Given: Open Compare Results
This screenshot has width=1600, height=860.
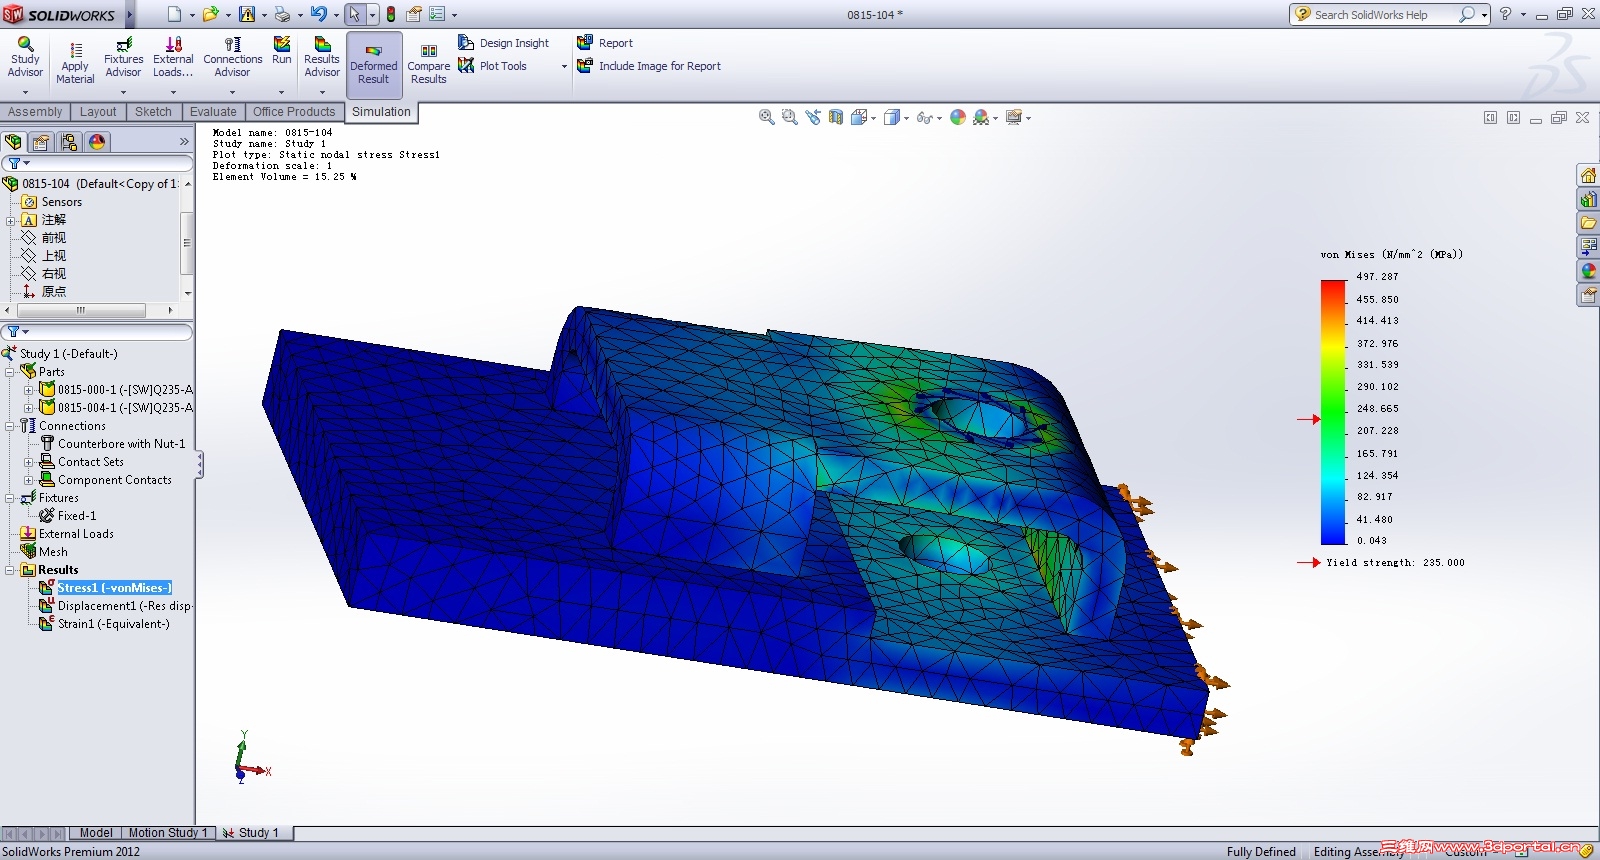Looking at the screenshot, I should click(x=428, y=65).
